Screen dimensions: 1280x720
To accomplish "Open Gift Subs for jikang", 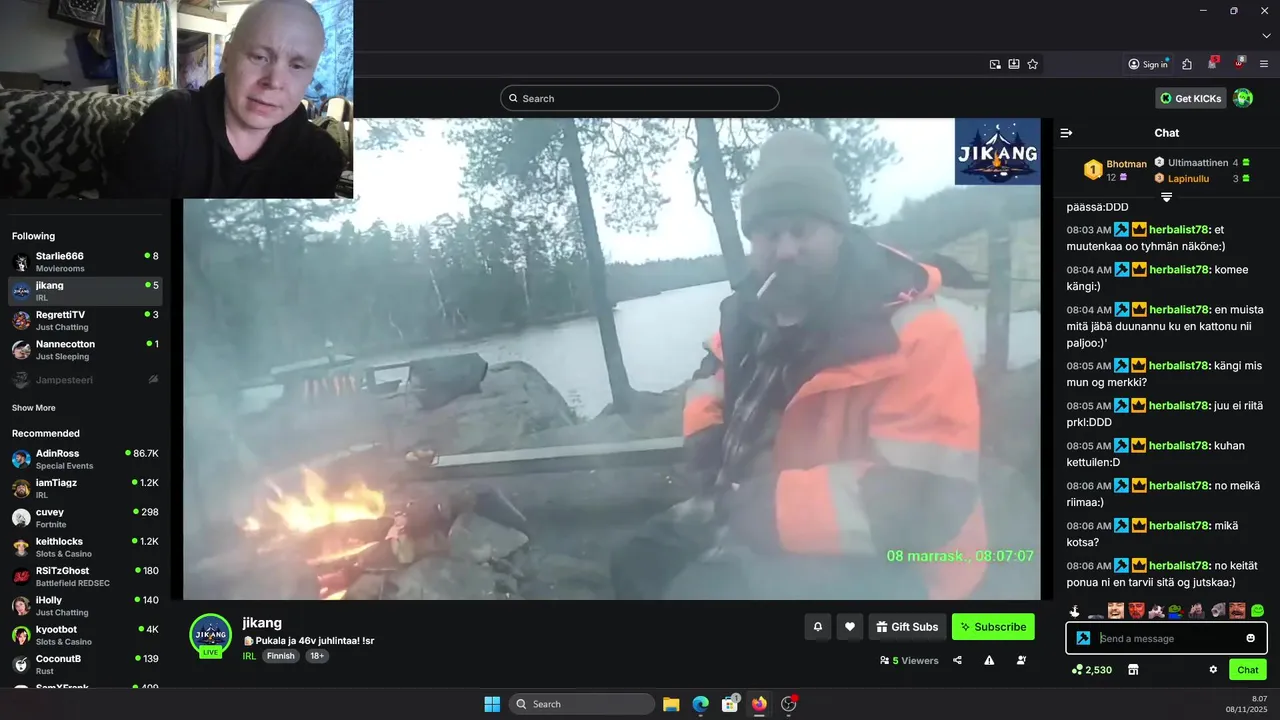I will 907,627.
